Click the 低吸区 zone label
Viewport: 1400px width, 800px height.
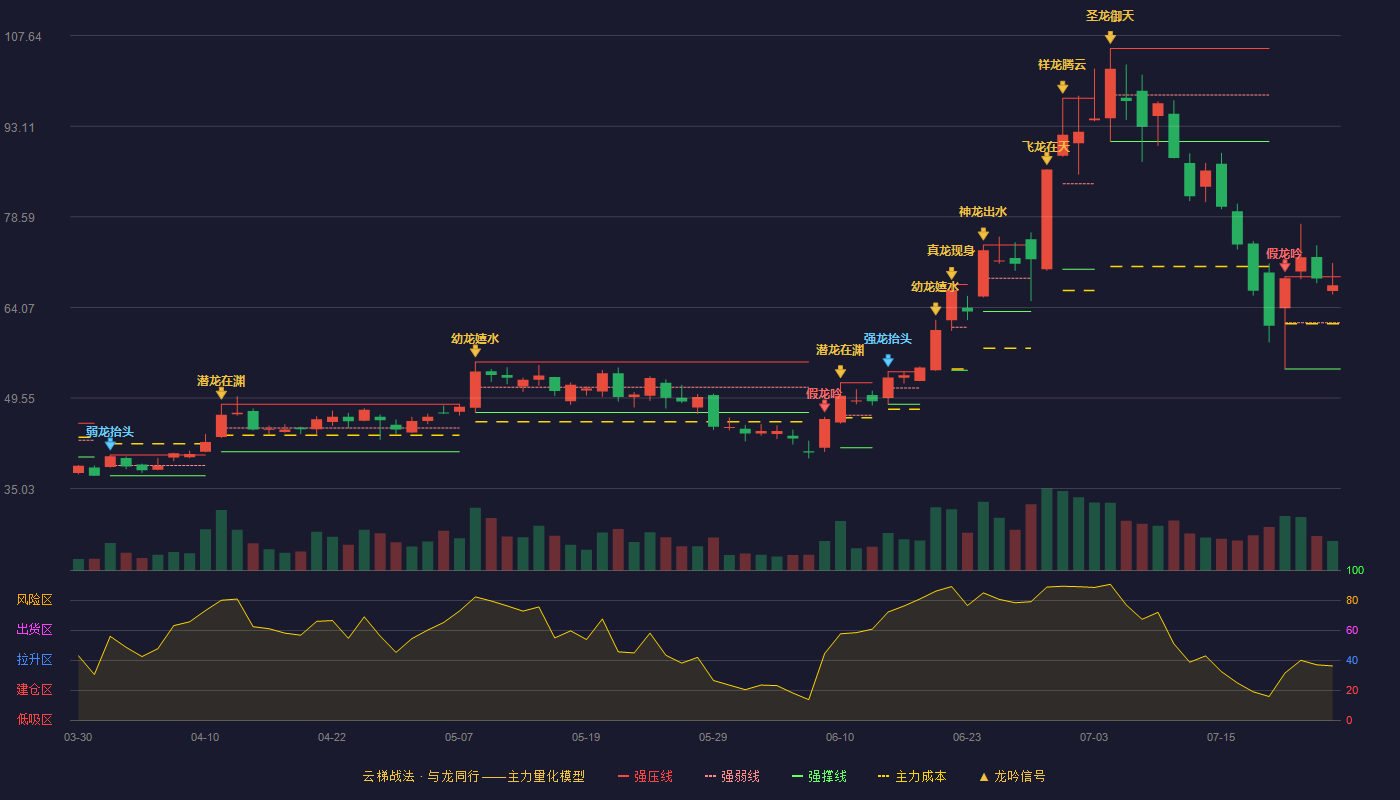click(x=34, y=719)
